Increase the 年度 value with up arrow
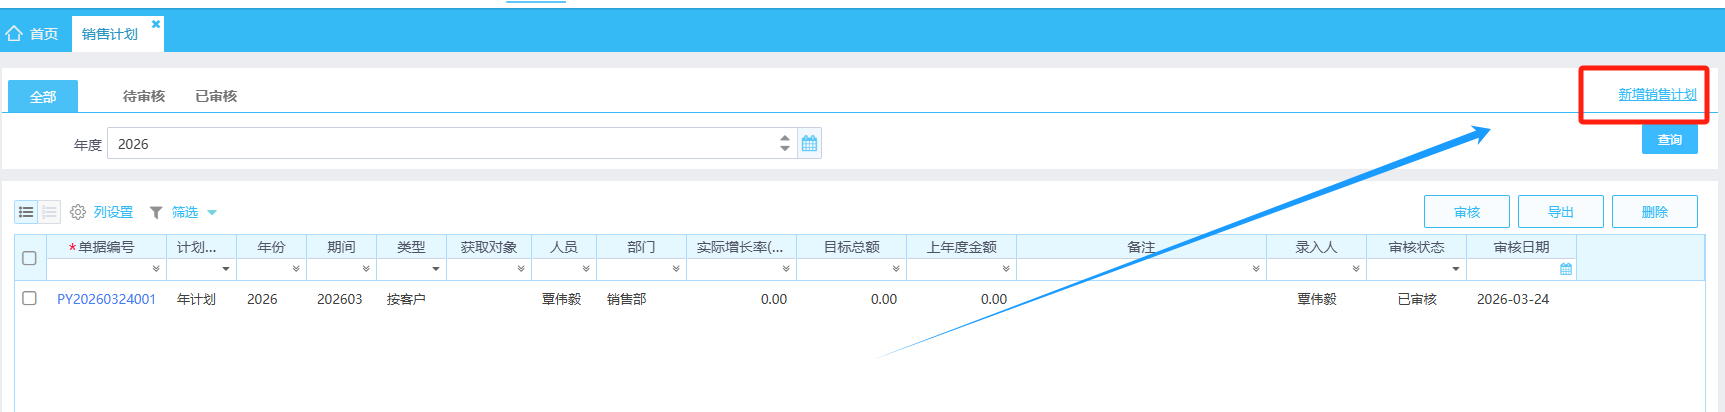 pyautogui.click(x=785, y=138)
